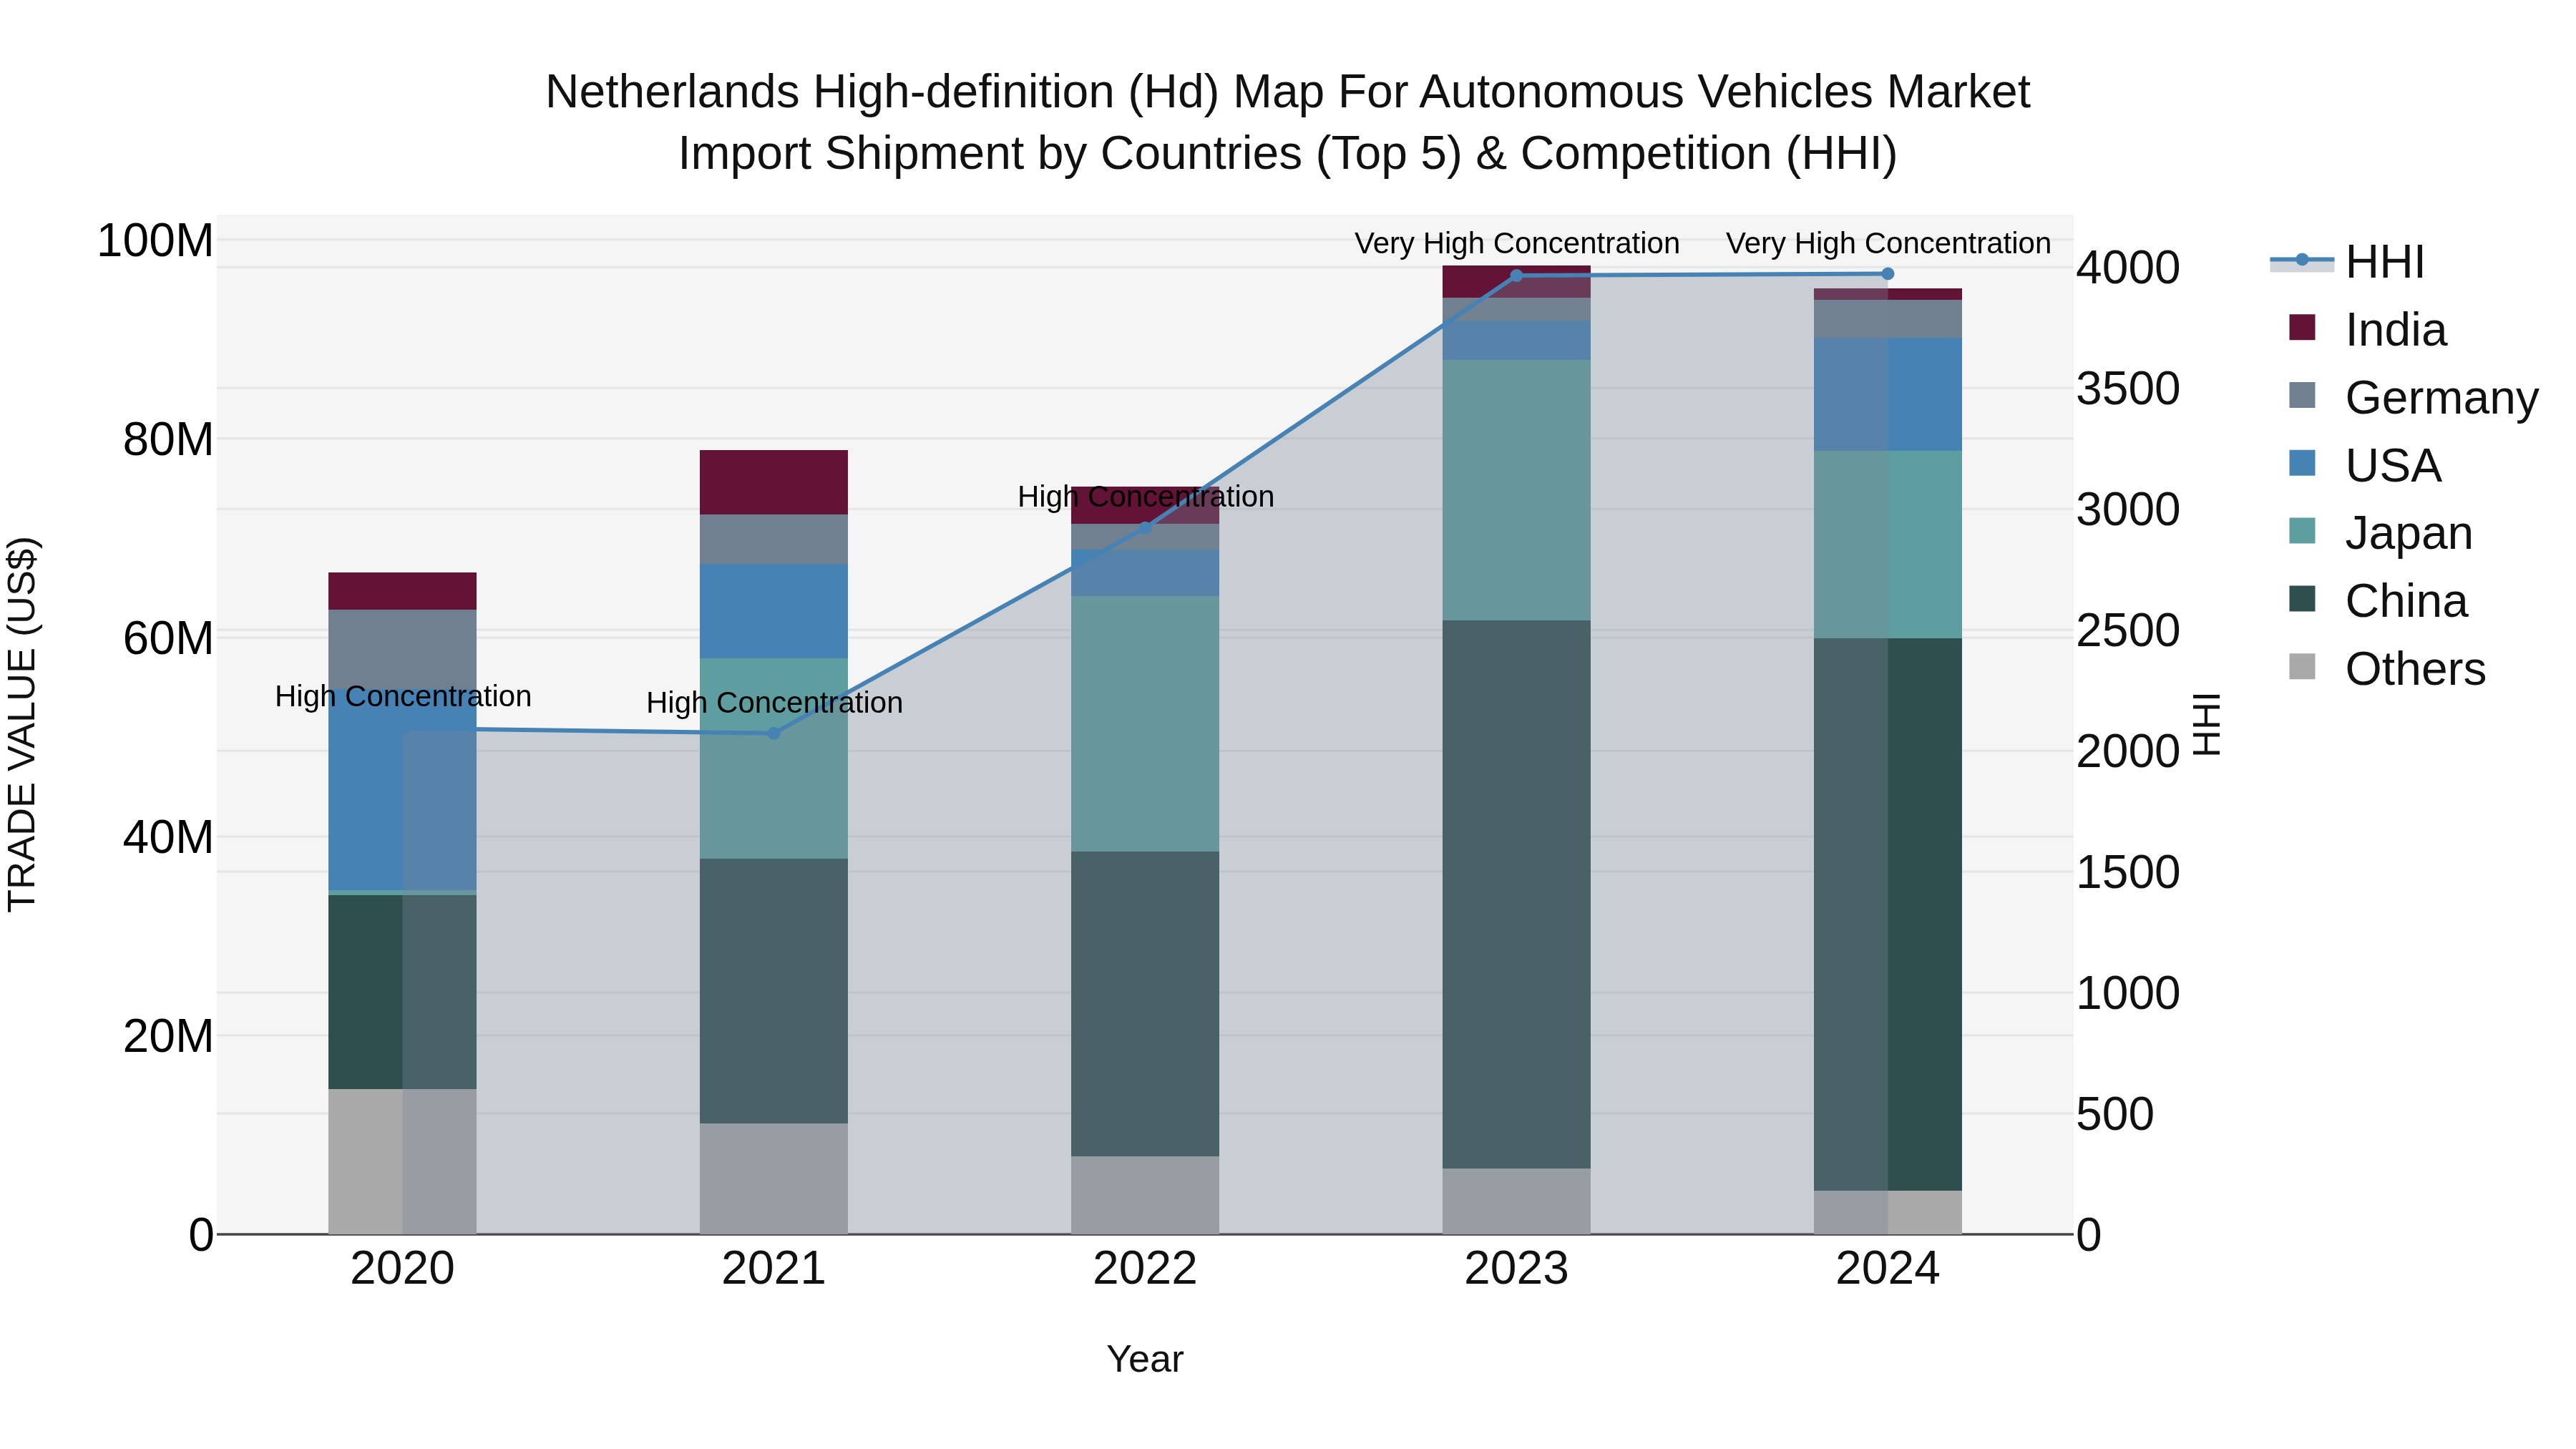Toggle the China legend label
2576x1449 pixels.
coord(2406,602)
